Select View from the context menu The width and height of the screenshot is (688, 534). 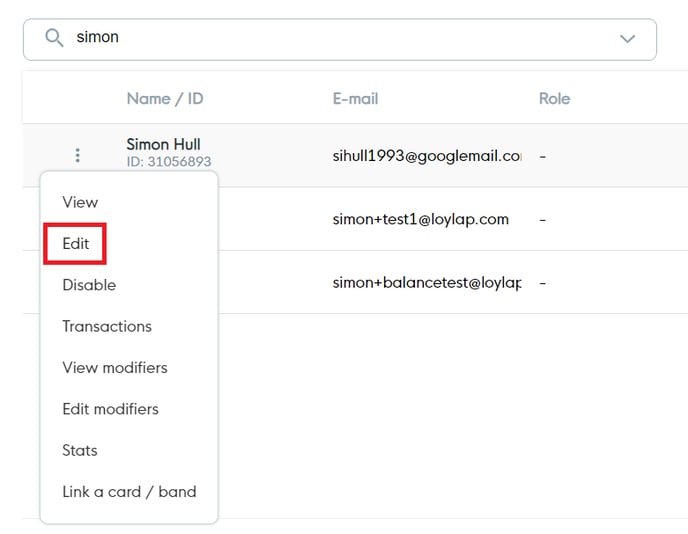(x=80, y=202)
